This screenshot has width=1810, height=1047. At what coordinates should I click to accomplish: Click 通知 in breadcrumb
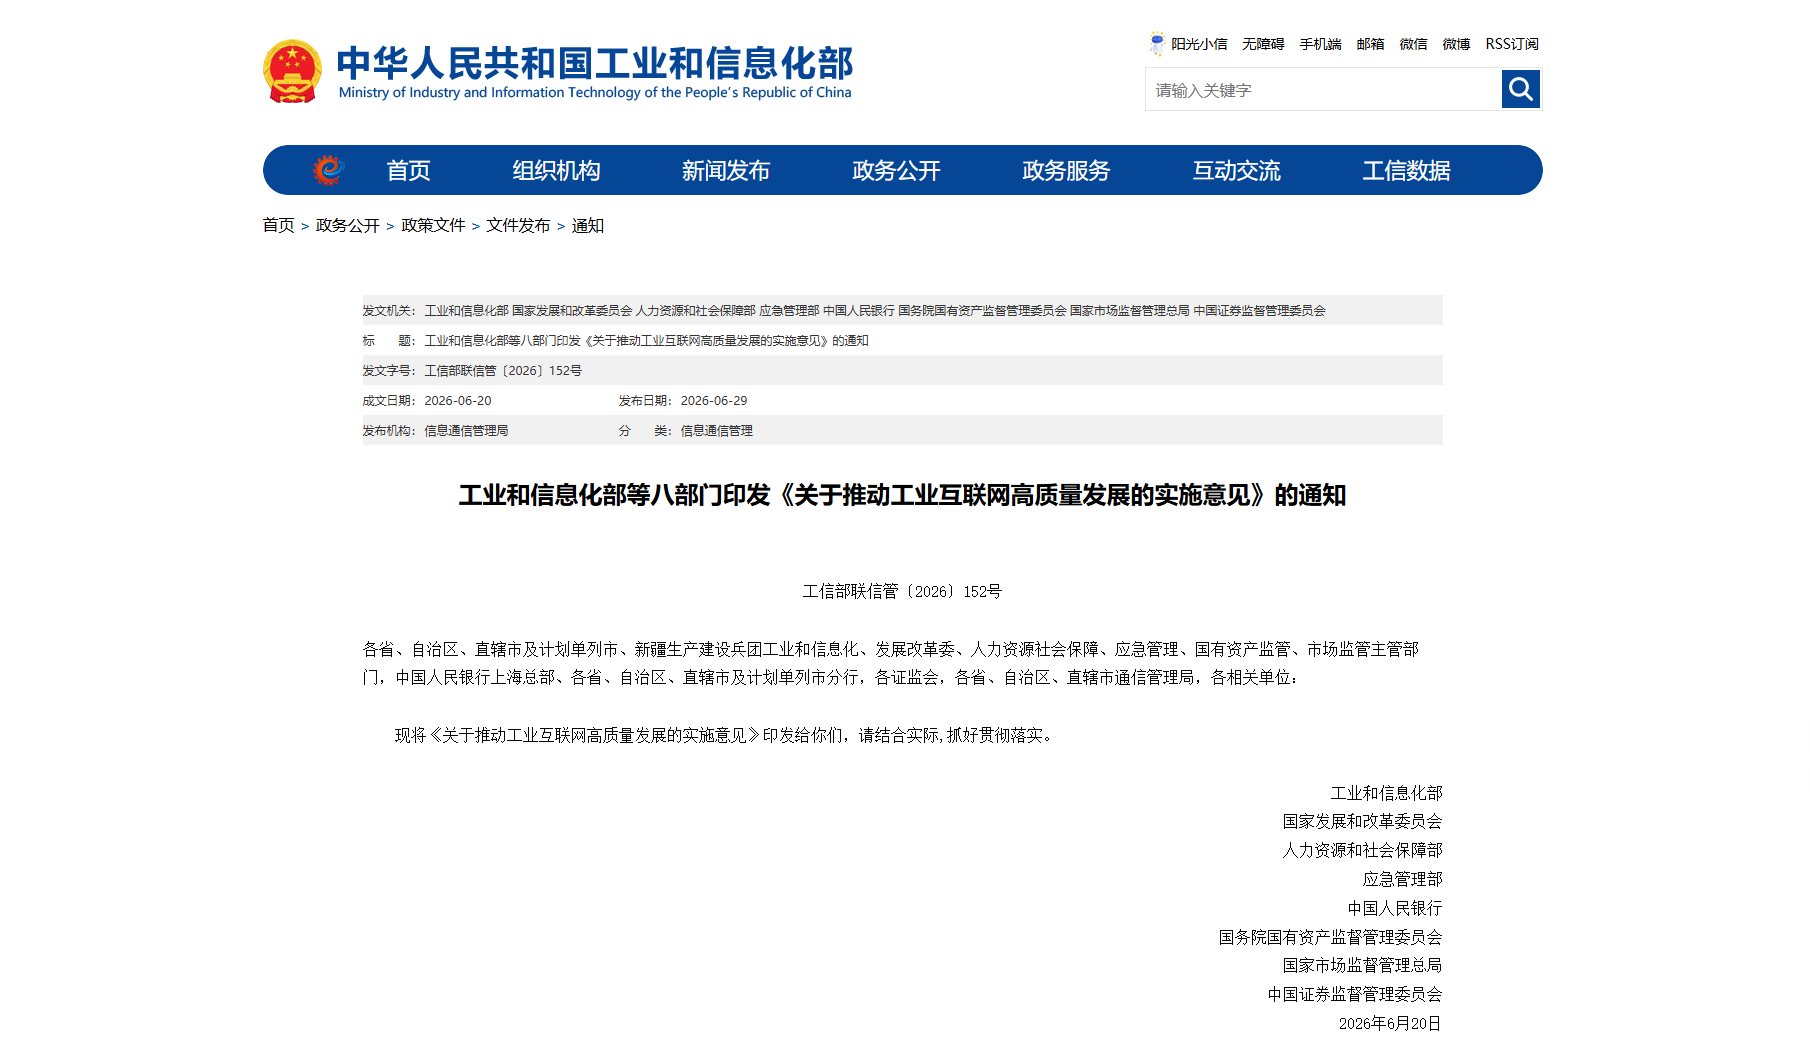click(x=588, y=226)
